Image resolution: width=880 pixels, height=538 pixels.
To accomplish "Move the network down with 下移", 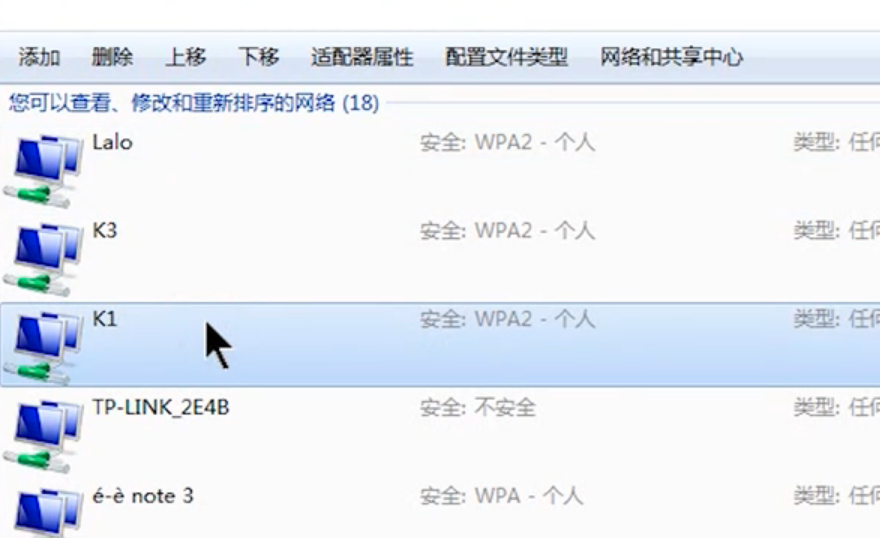I will tap(259, 57).
